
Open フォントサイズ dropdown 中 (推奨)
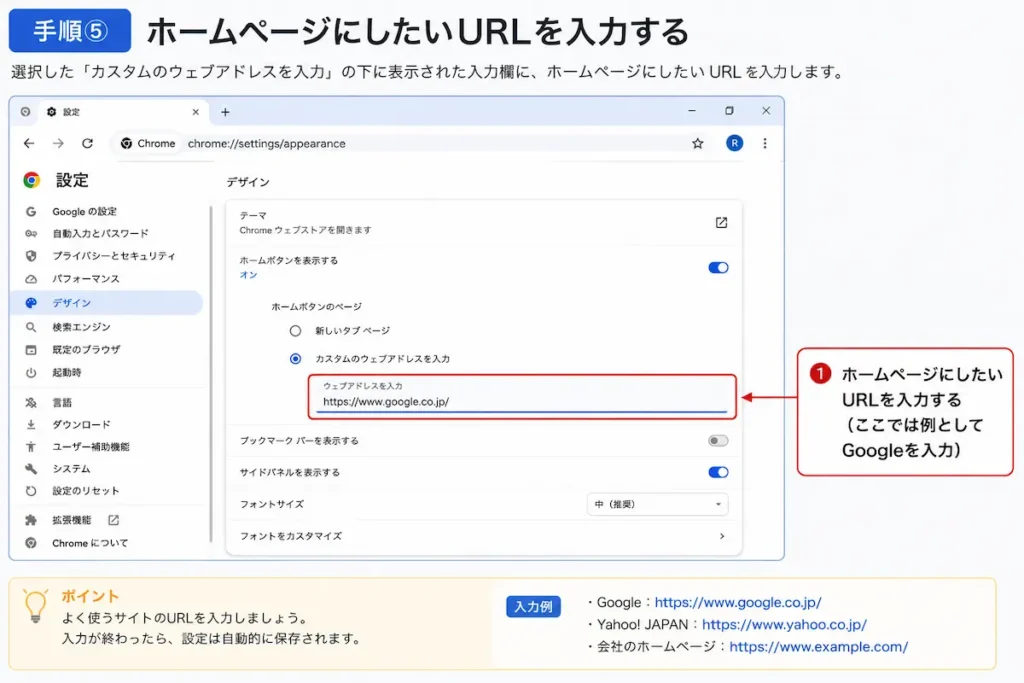pyautogui.click(x=657, y=504)
